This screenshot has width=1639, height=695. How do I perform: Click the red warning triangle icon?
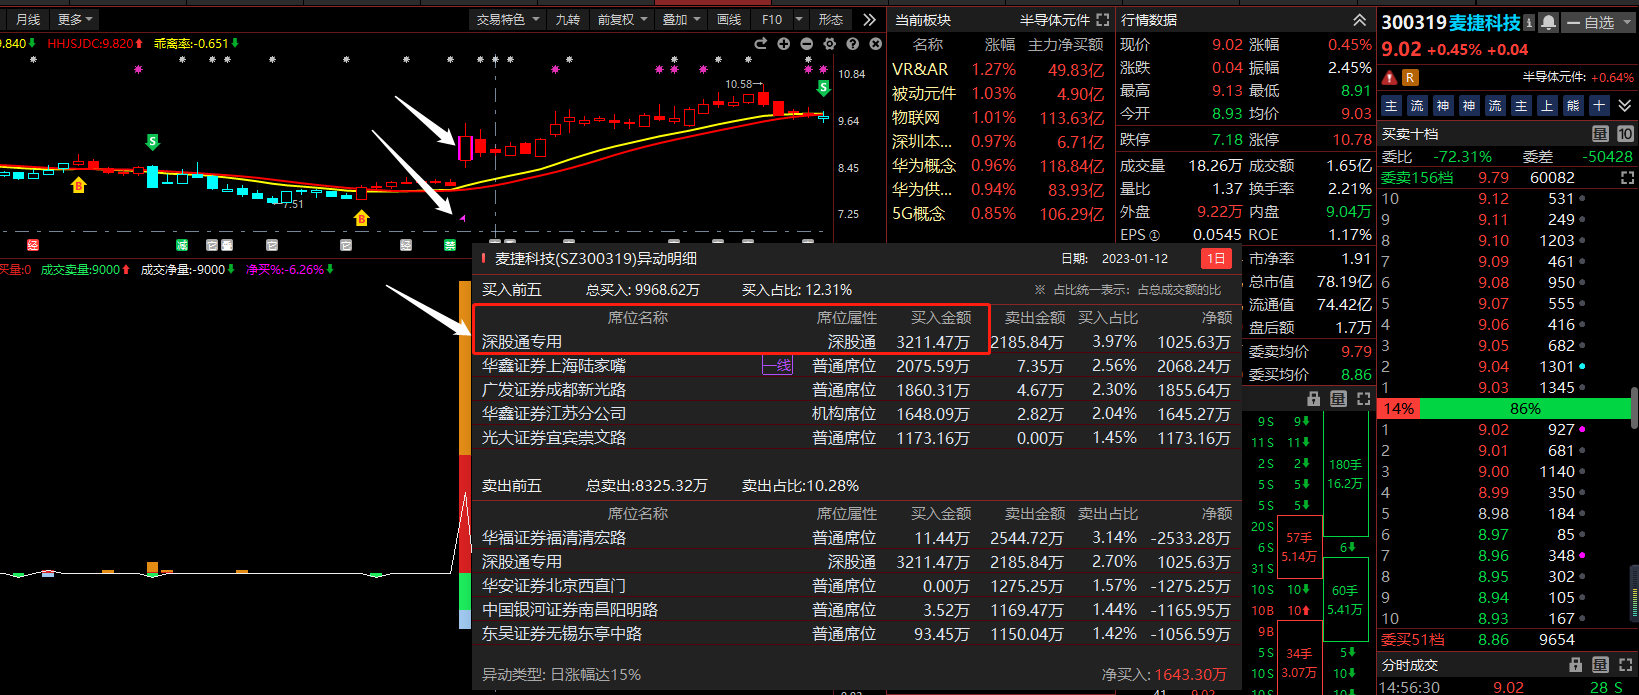1389,77
